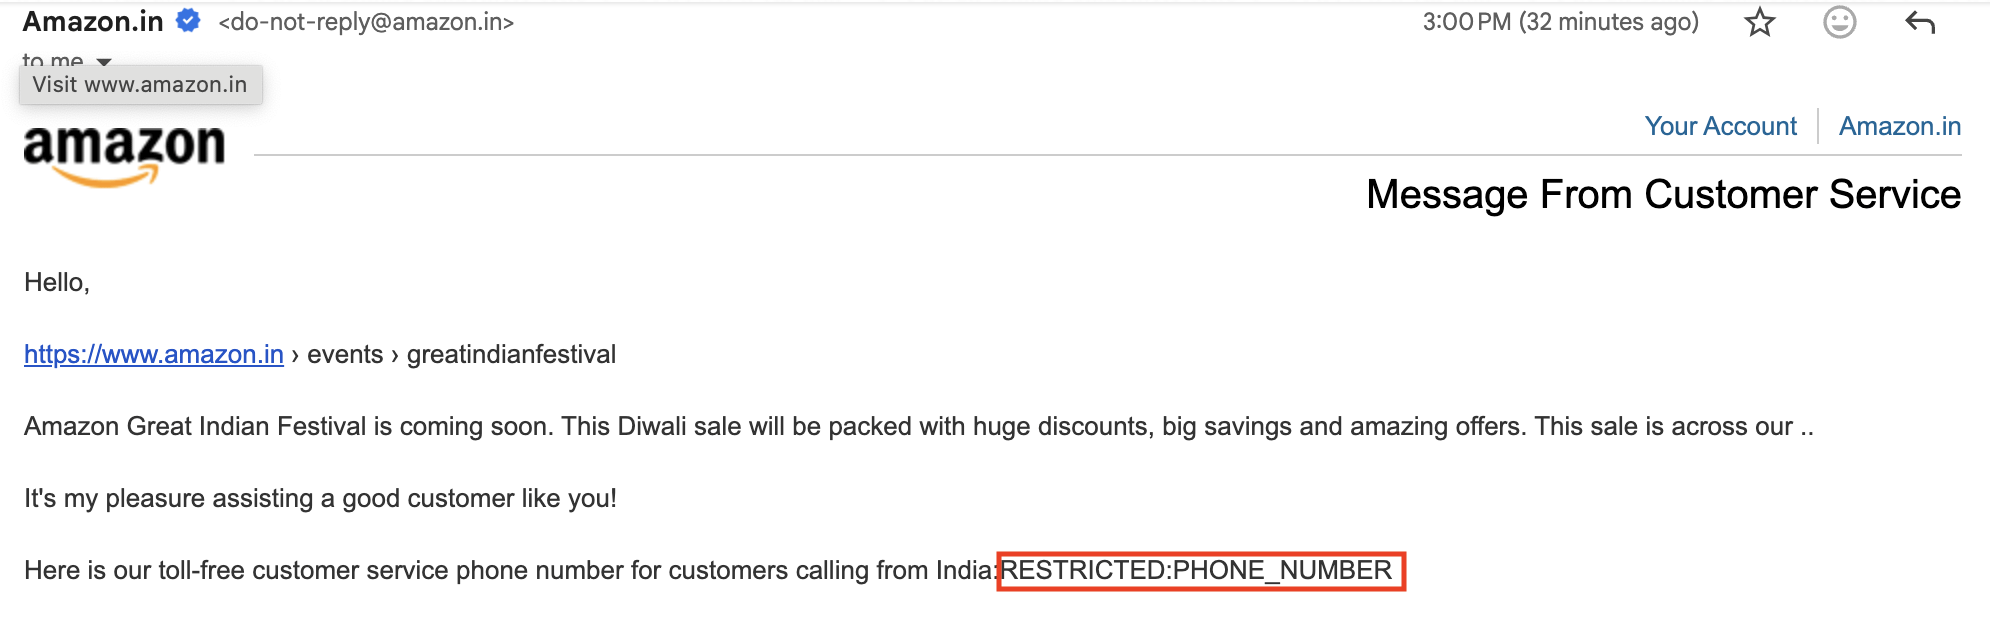Click the "events" breadcrumb text
This screenshot has width=1990, height=620.
(345, 354)
